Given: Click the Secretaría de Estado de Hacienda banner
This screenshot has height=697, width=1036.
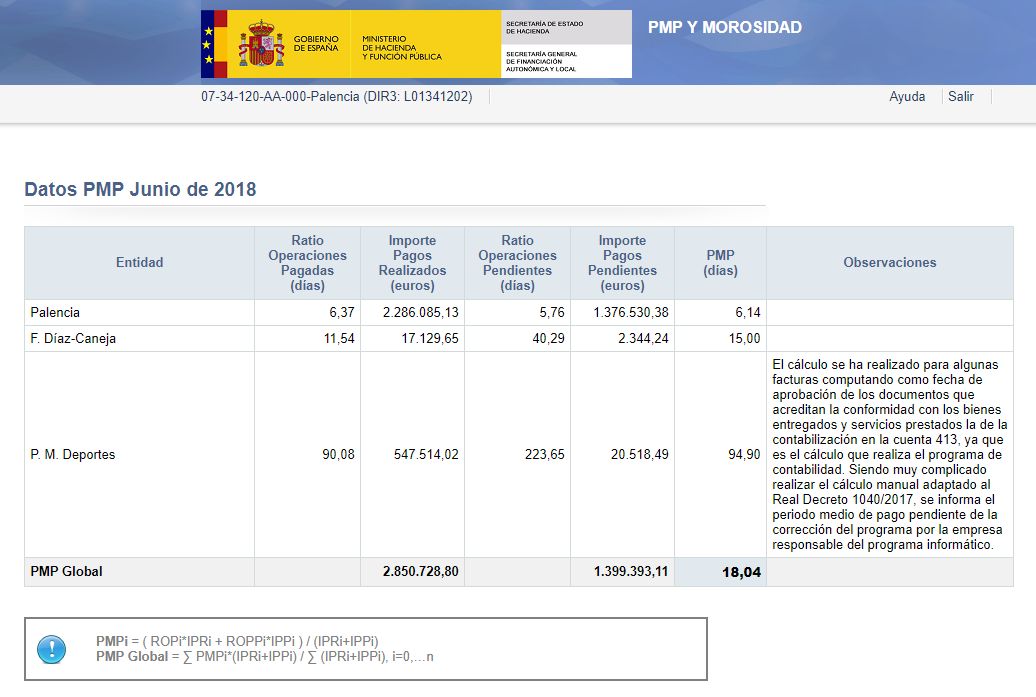Looking at the screenshot, I should [x=567, y=27].
